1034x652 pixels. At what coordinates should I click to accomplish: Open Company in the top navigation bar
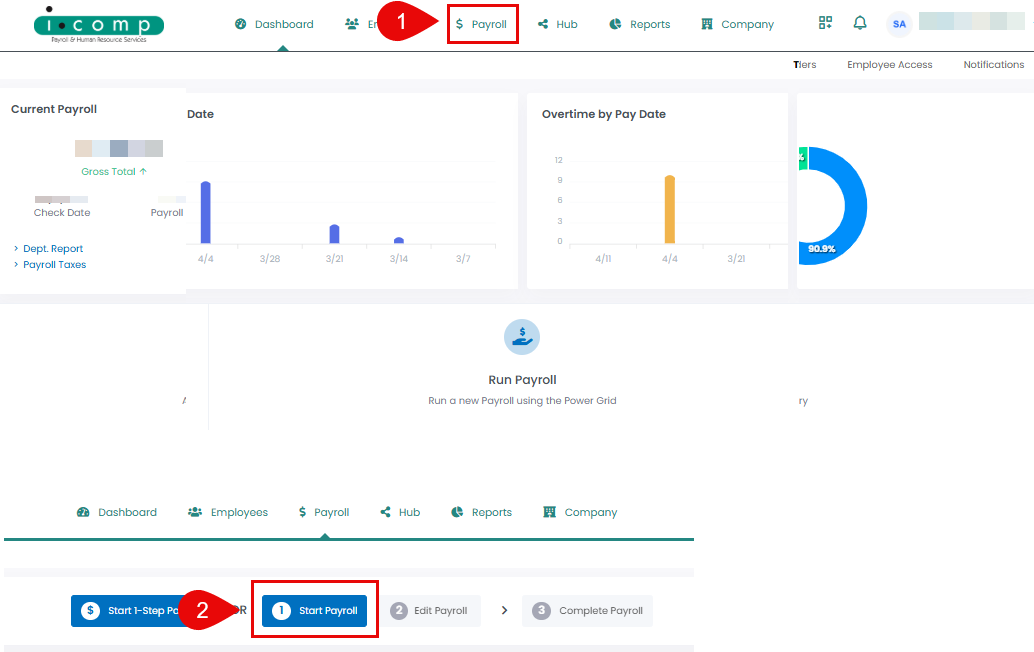coord(737,24)
